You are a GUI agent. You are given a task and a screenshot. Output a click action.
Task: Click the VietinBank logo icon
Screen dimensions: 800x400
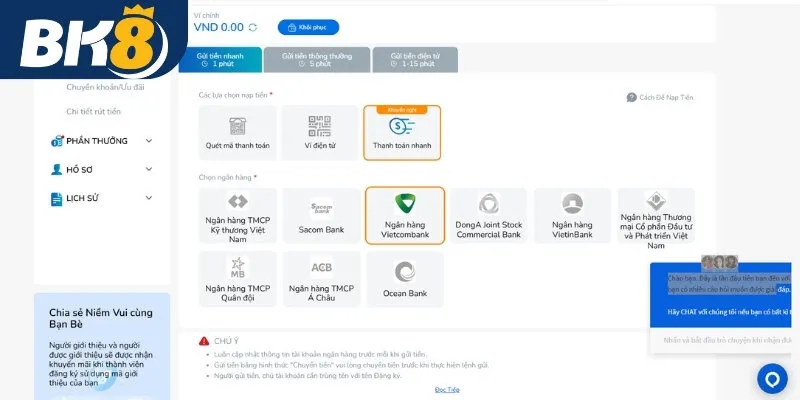[572, 203]
